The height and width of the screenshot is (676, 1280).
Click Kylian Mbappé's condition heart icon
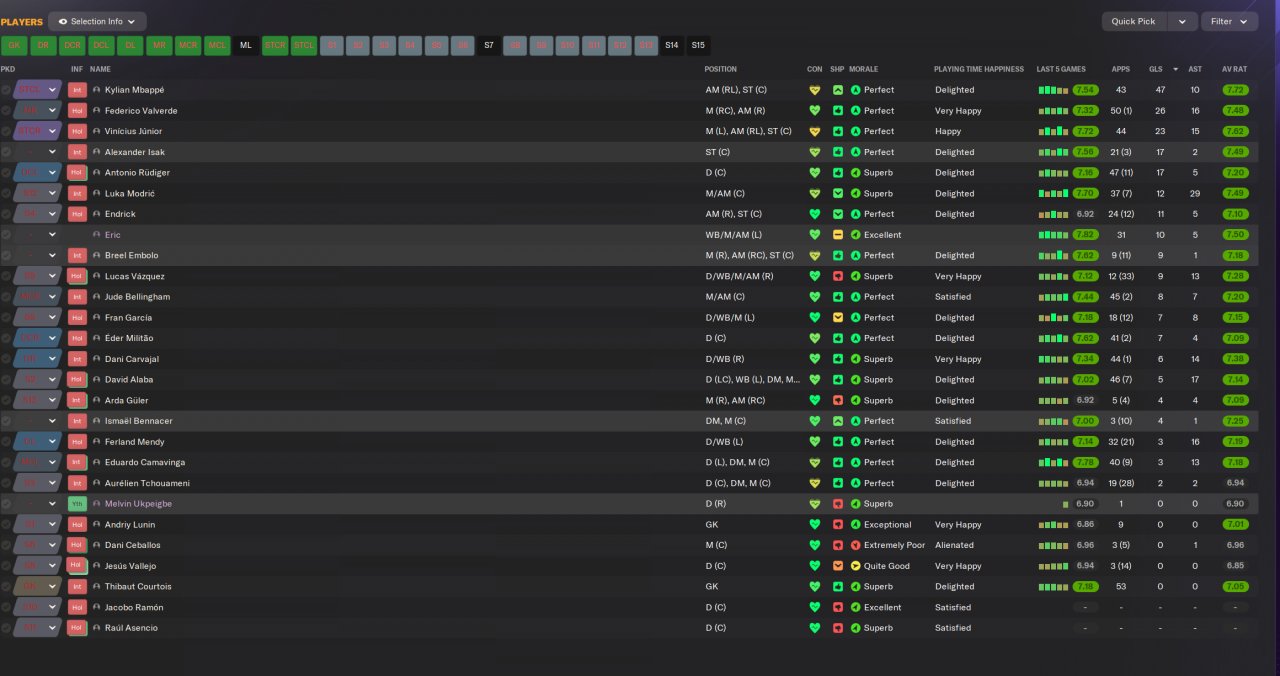(x=814, y=90)
